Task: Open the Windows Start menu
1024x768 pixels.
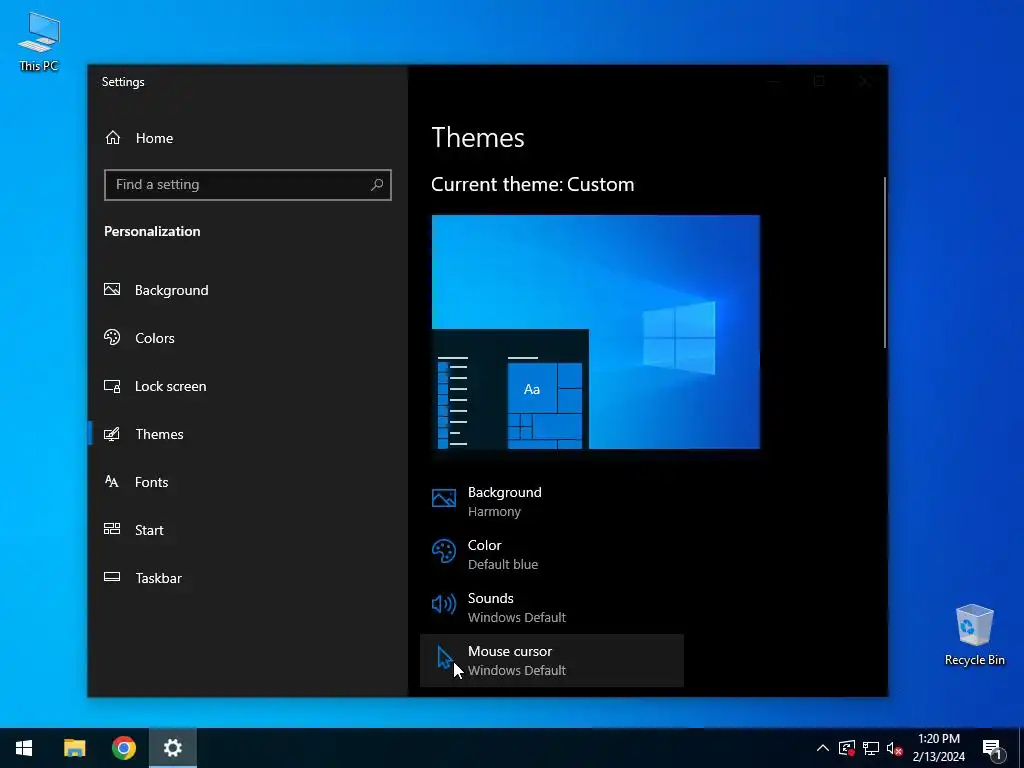Action: [24, 748]
